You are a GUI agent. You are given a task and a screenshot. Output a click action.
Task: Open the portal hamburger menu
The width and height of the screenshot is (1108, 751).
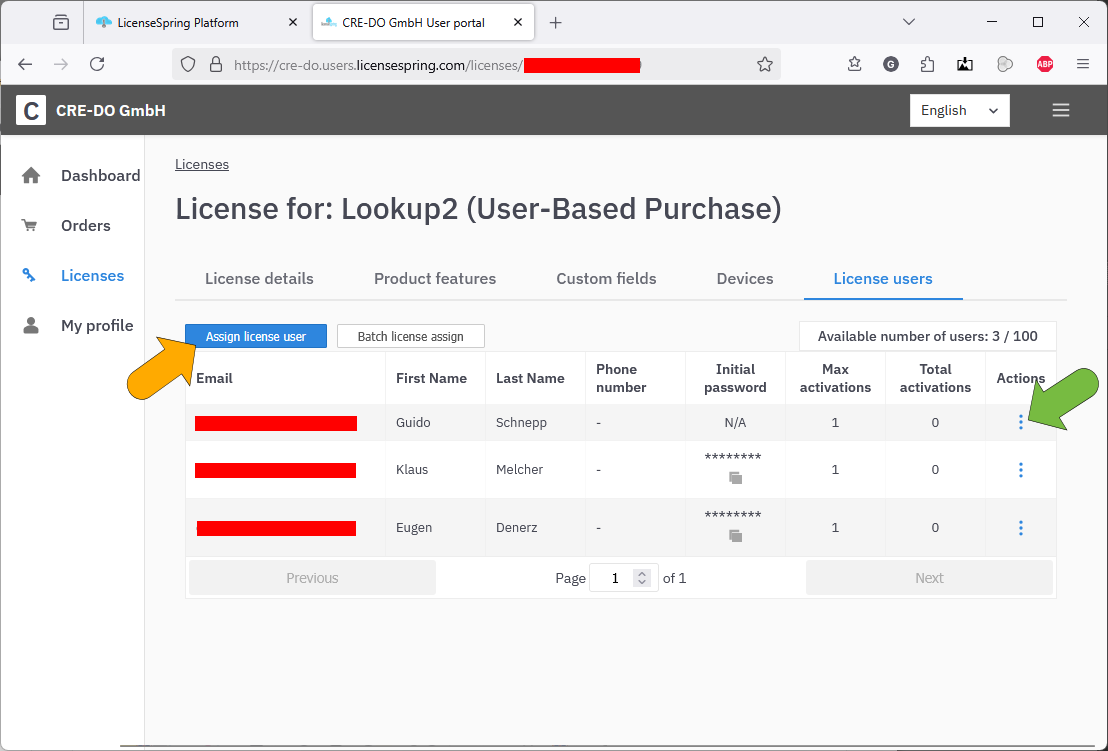[x=1061, y=110]
